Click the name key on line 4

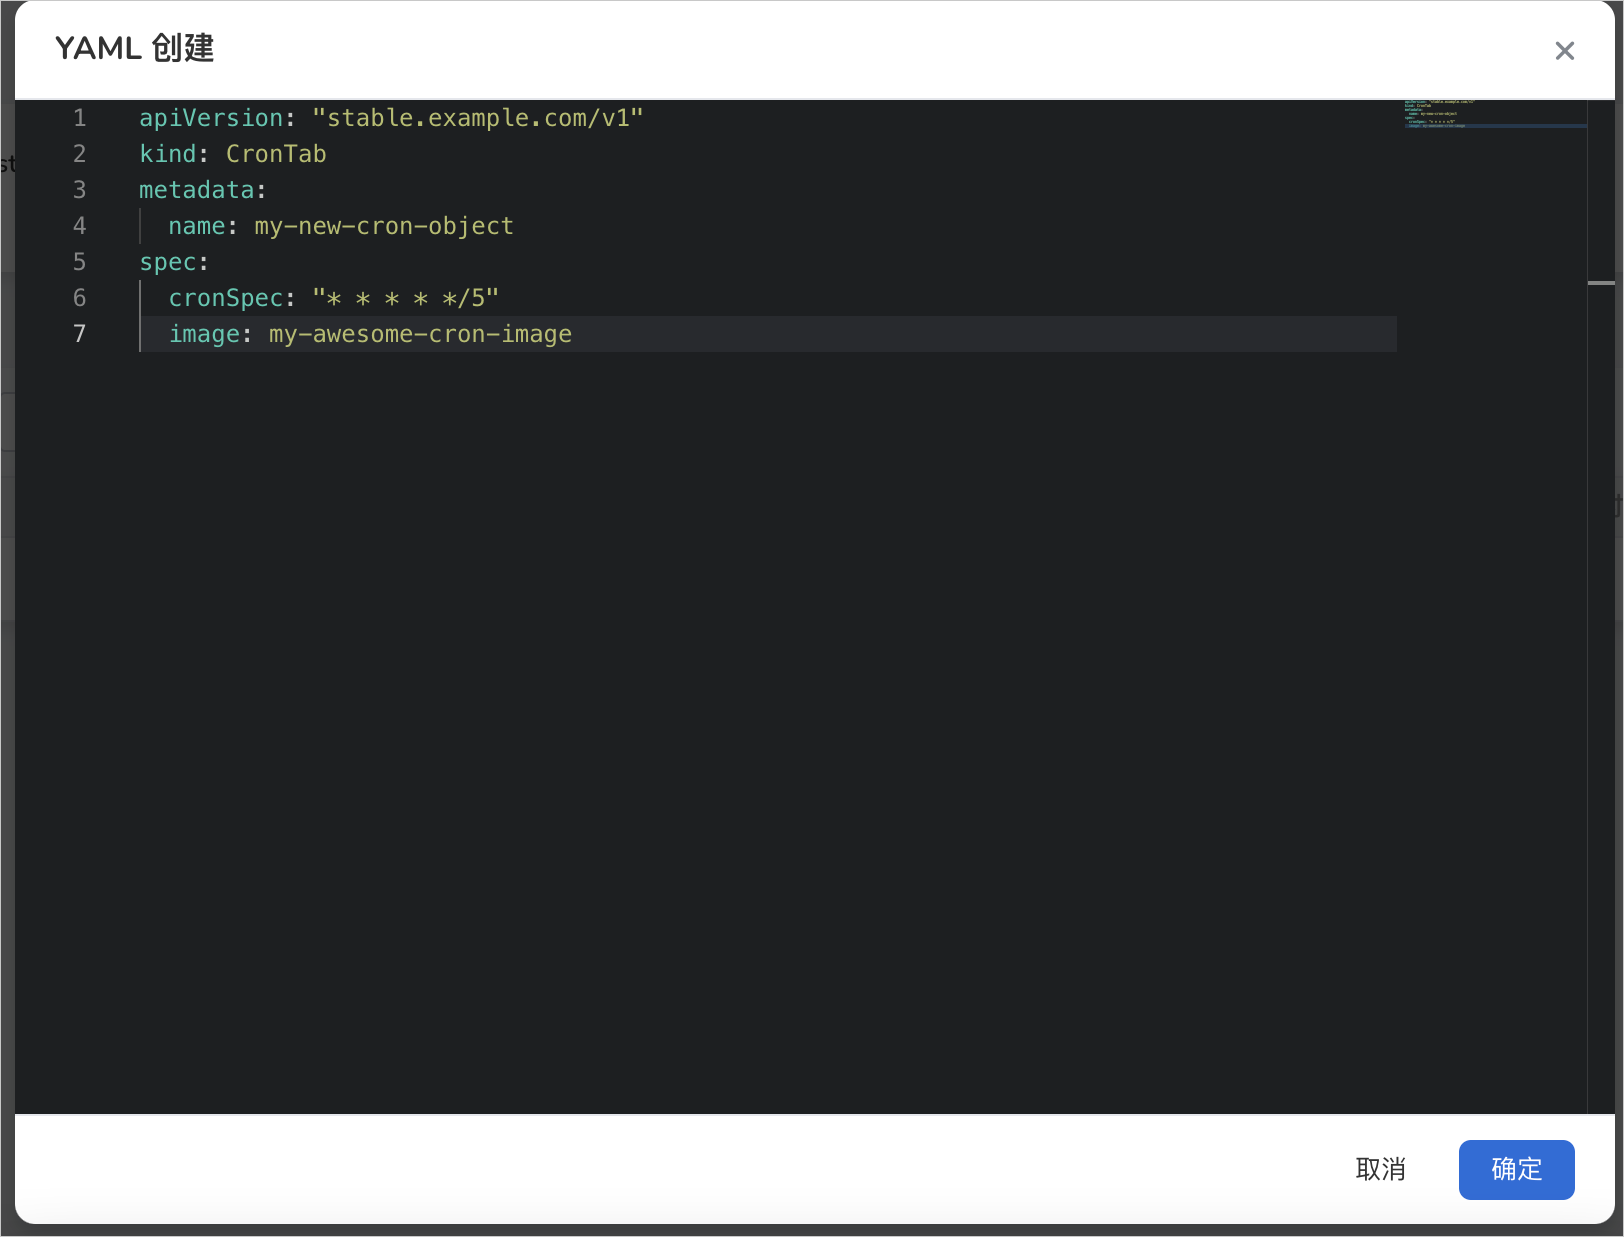coord(197,226)
